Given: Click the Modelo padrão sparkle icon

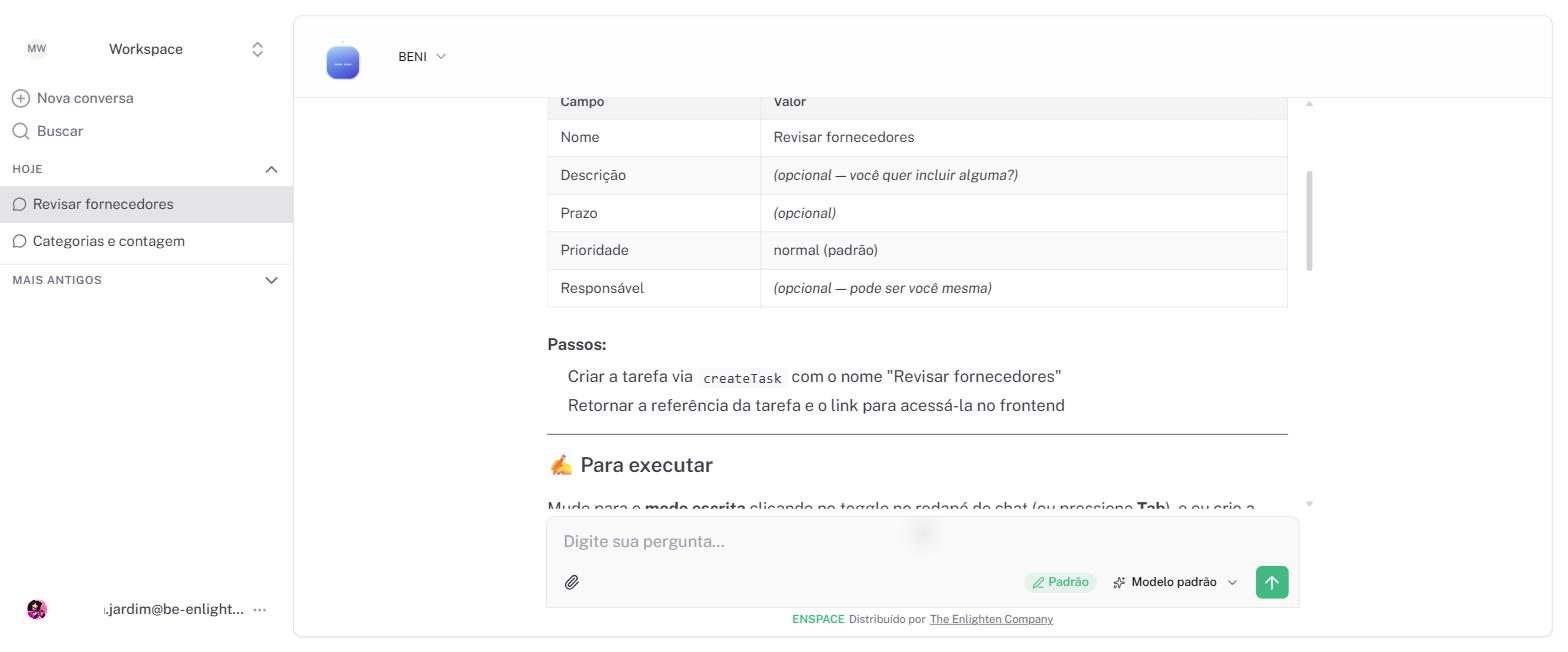Looking at the screenshot, I should pos(1119,582).
